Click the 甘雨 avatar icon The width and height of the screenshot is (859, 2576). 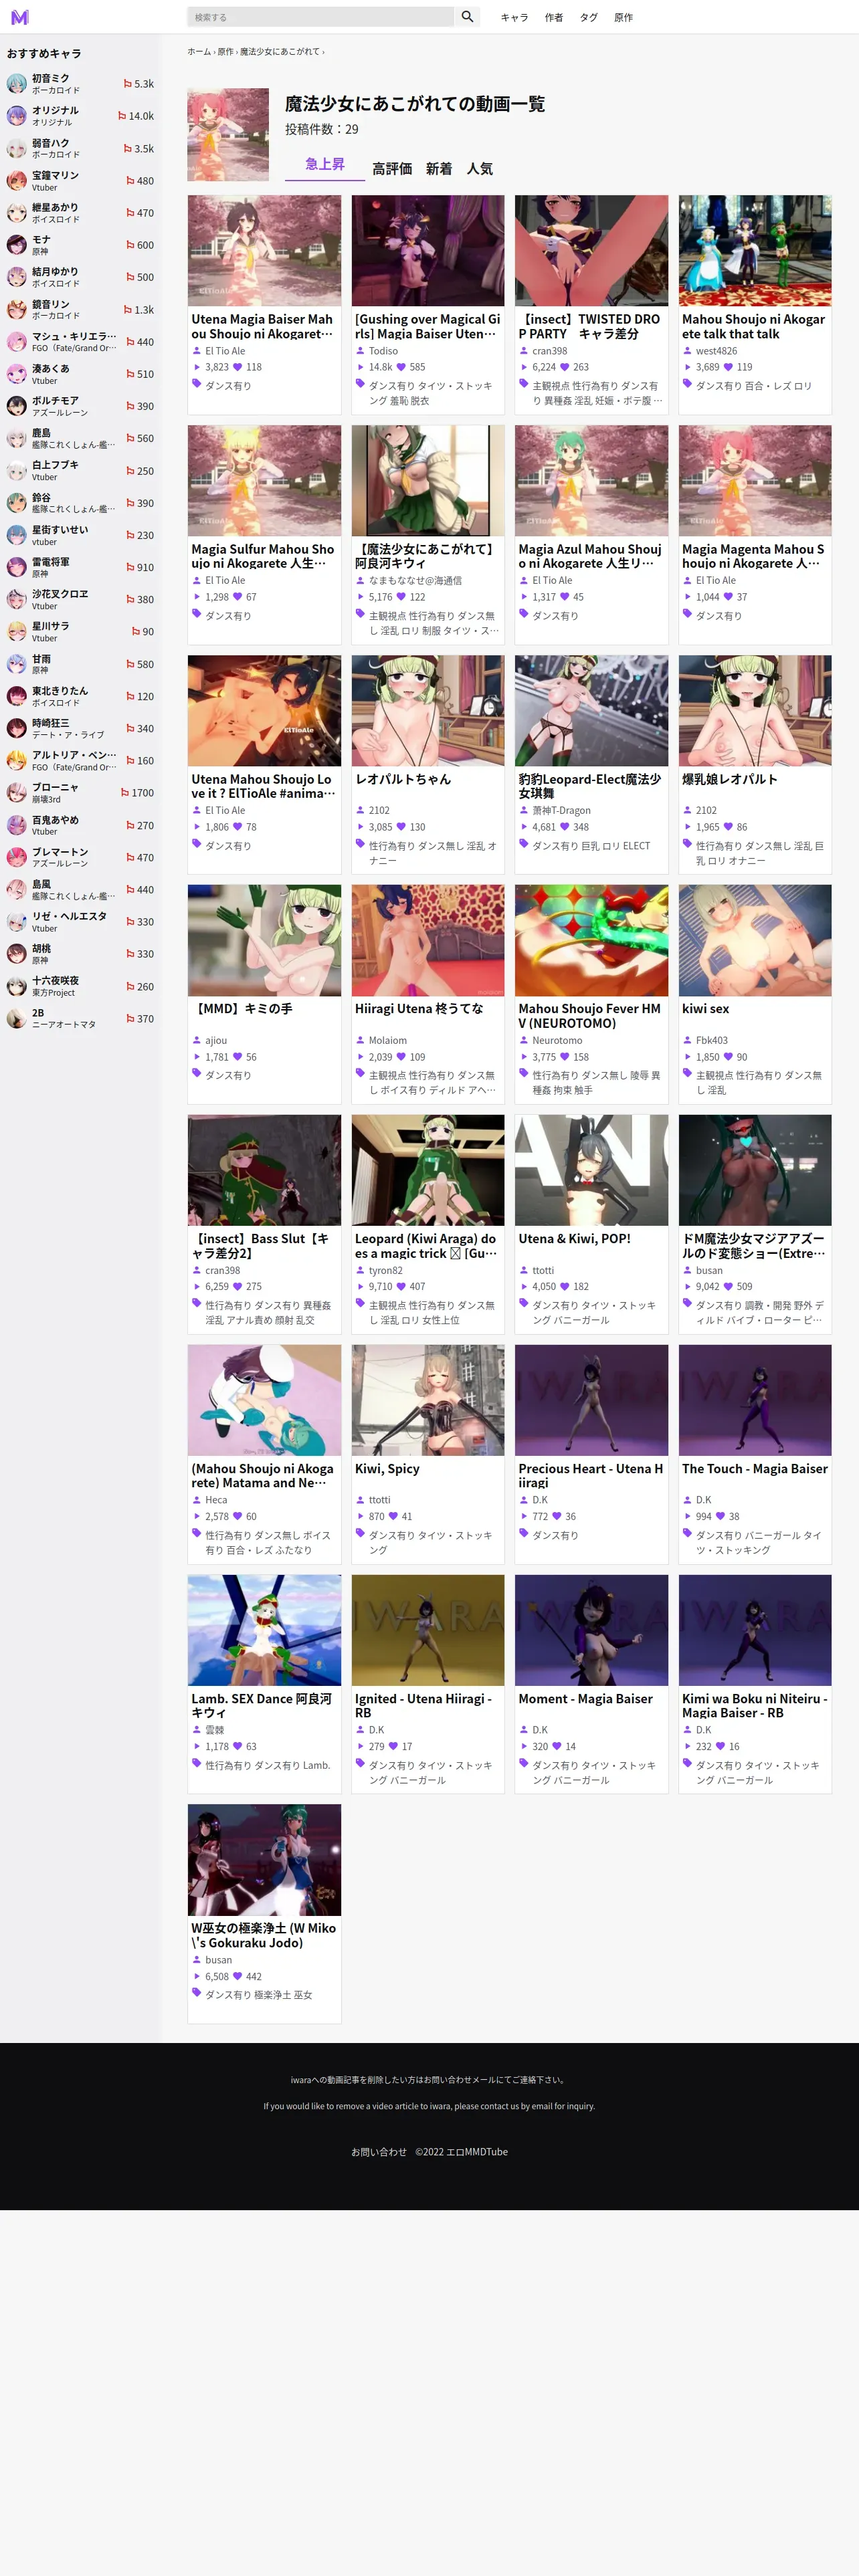(17, 664)
